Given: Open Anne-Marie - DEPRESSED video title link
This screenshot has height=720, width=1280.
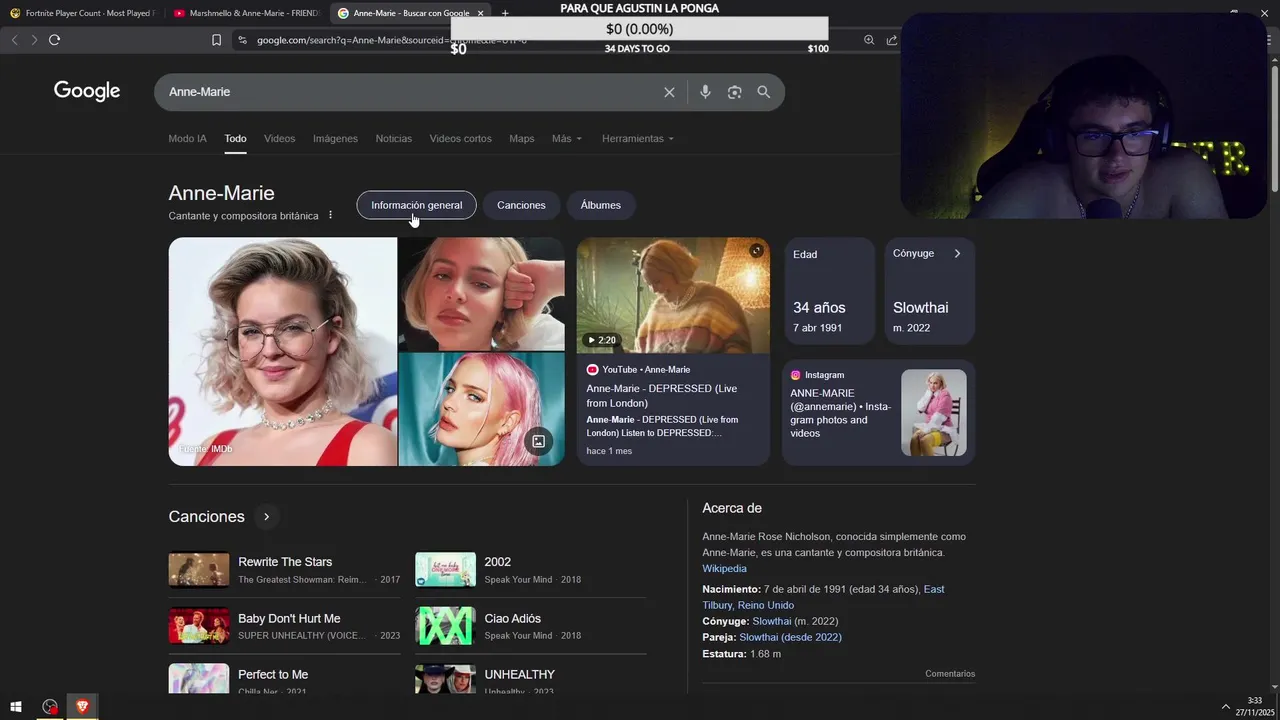Looking at the screenshot, I should 662,396.
